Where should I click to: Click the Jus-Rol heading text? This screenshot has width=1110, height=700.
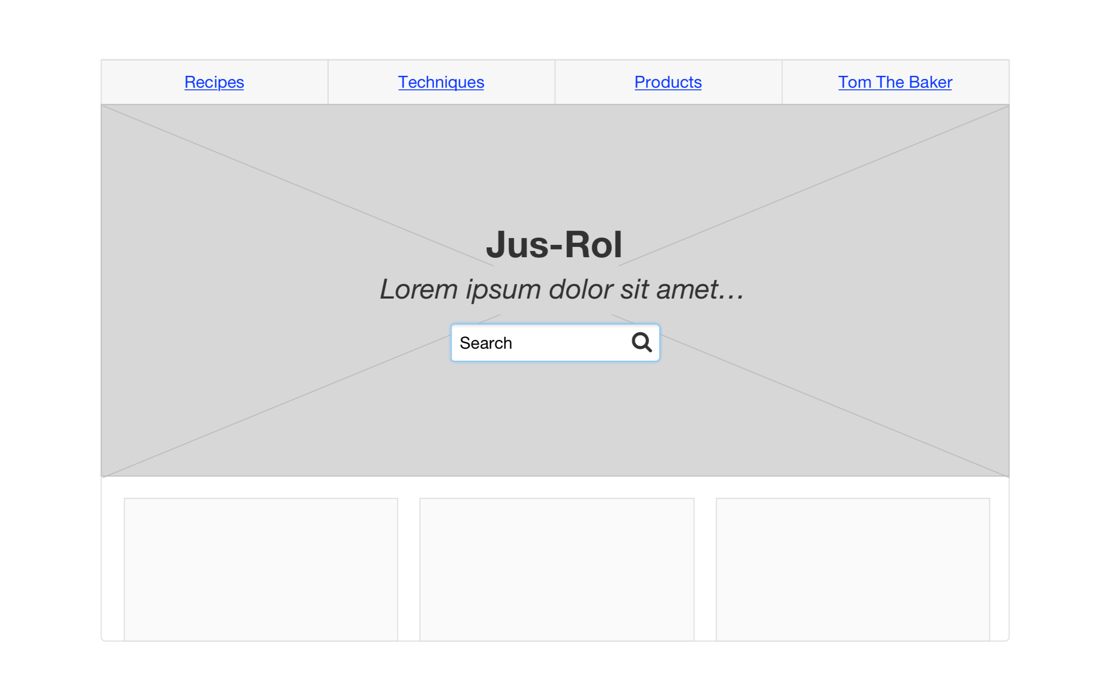[554, 245]
